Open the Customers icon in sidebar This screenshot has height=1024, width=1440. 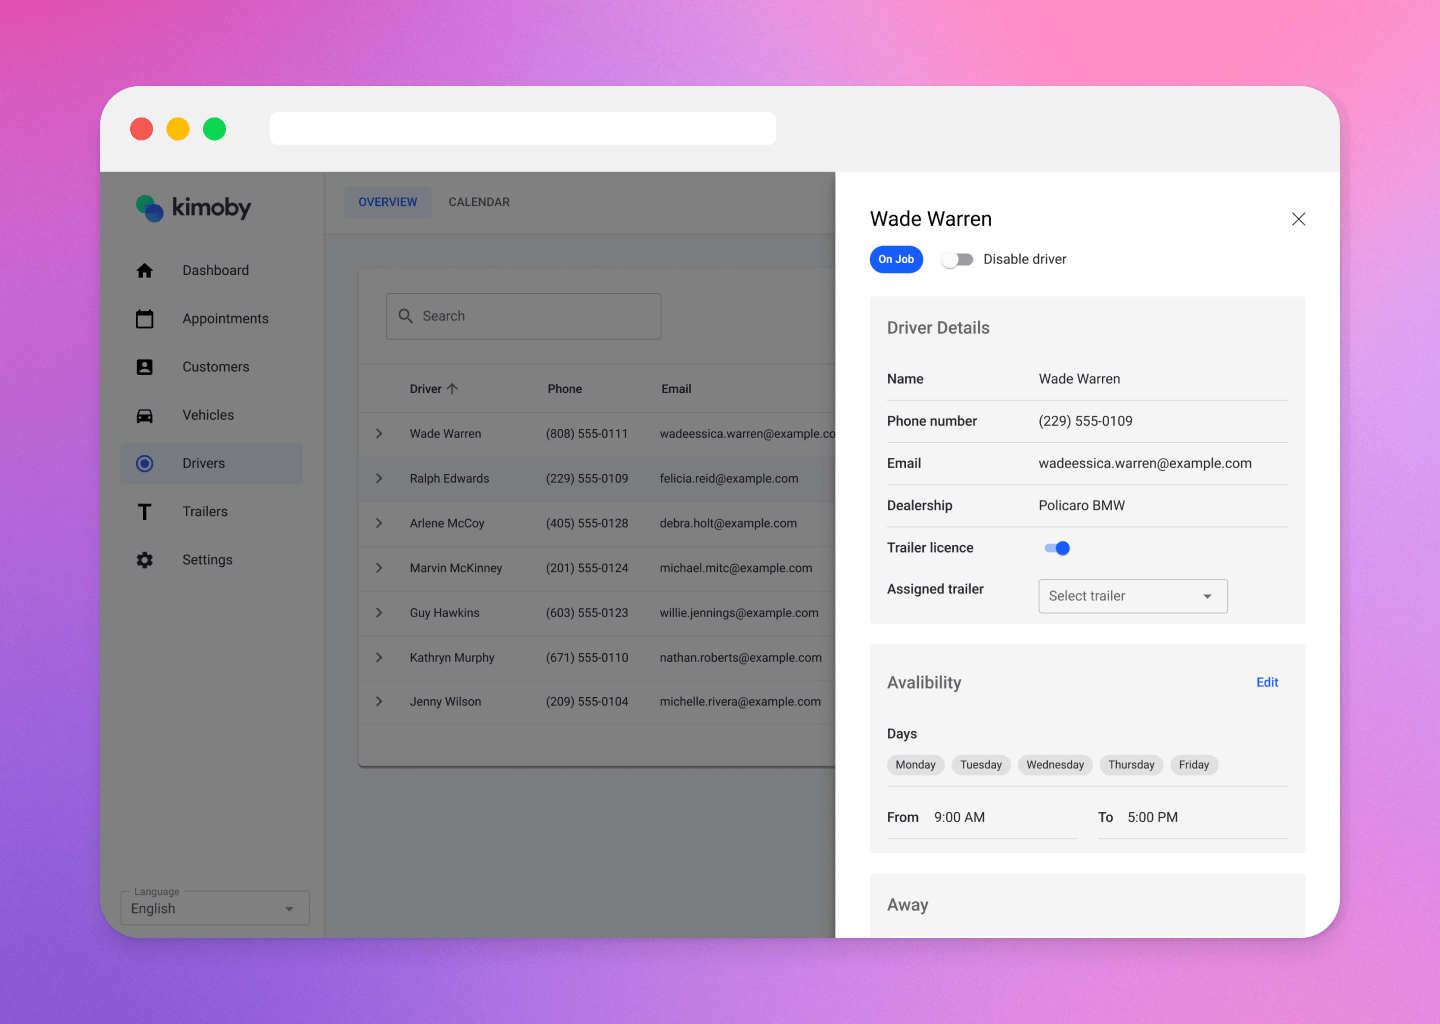coord(144,366)
